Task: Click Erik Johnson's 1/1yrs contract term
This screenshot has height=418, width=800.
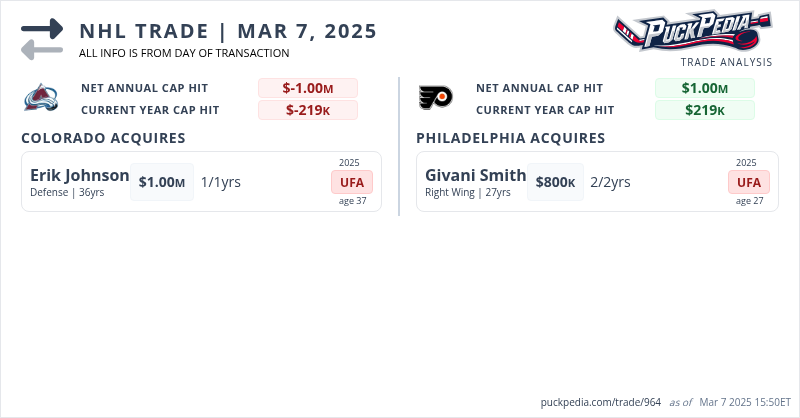Action: [x=221, y=182]
